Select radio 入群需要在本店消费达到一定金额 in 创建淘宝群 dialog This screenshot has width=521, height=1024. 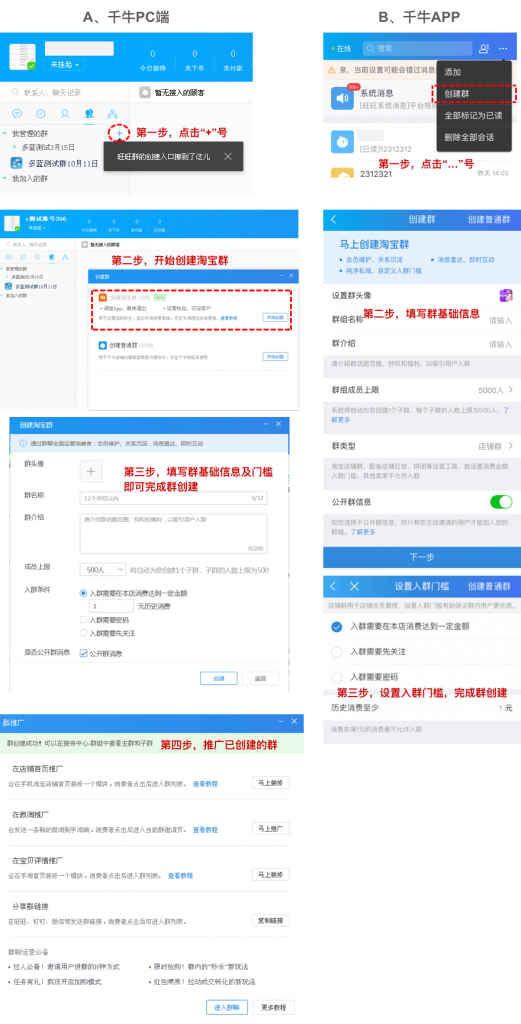point(83,593)
